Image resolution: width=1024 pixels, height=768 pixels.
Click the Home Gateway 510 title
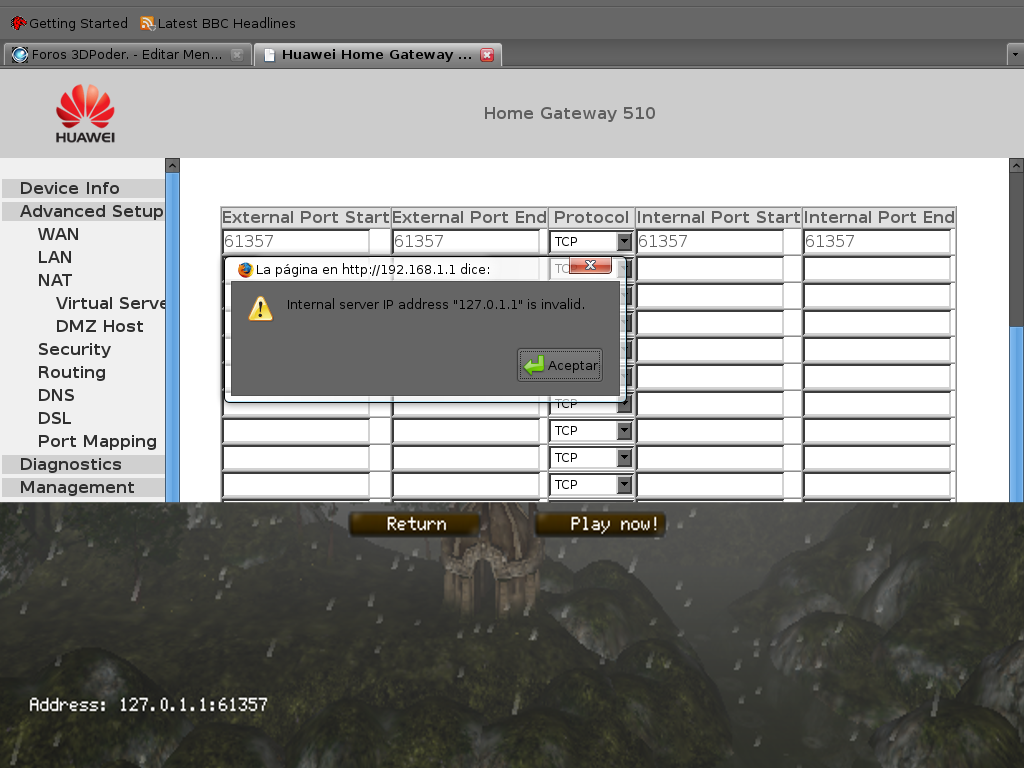point(569,113)
